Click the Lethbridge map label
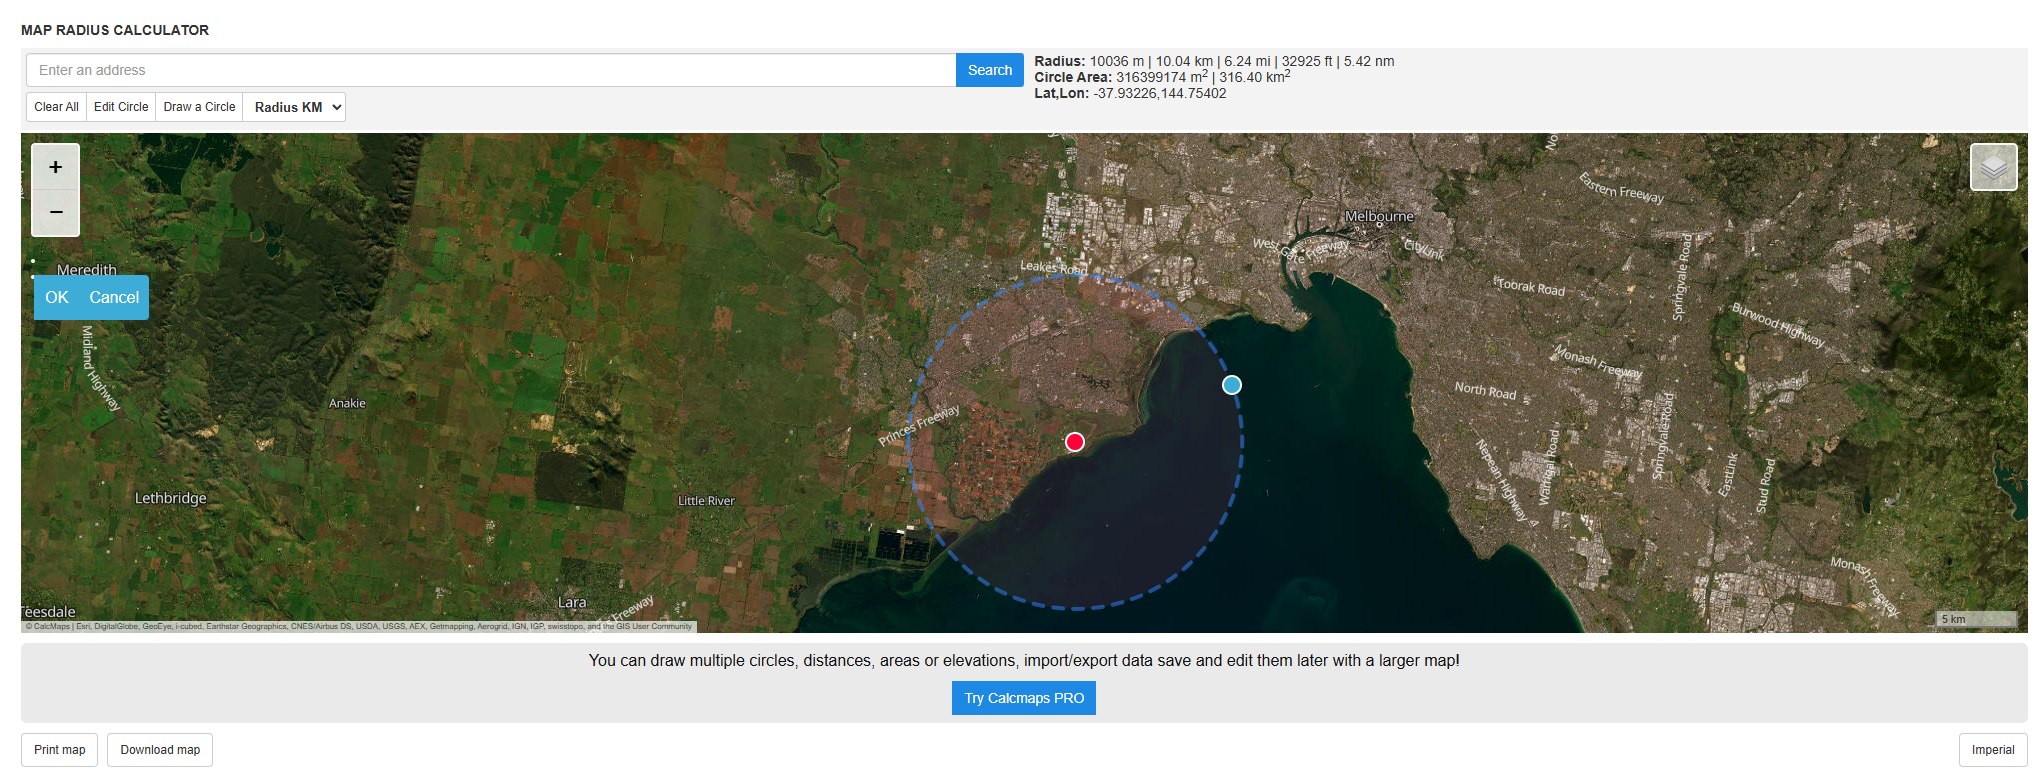2043x775 pixels. tap(171, 498)
